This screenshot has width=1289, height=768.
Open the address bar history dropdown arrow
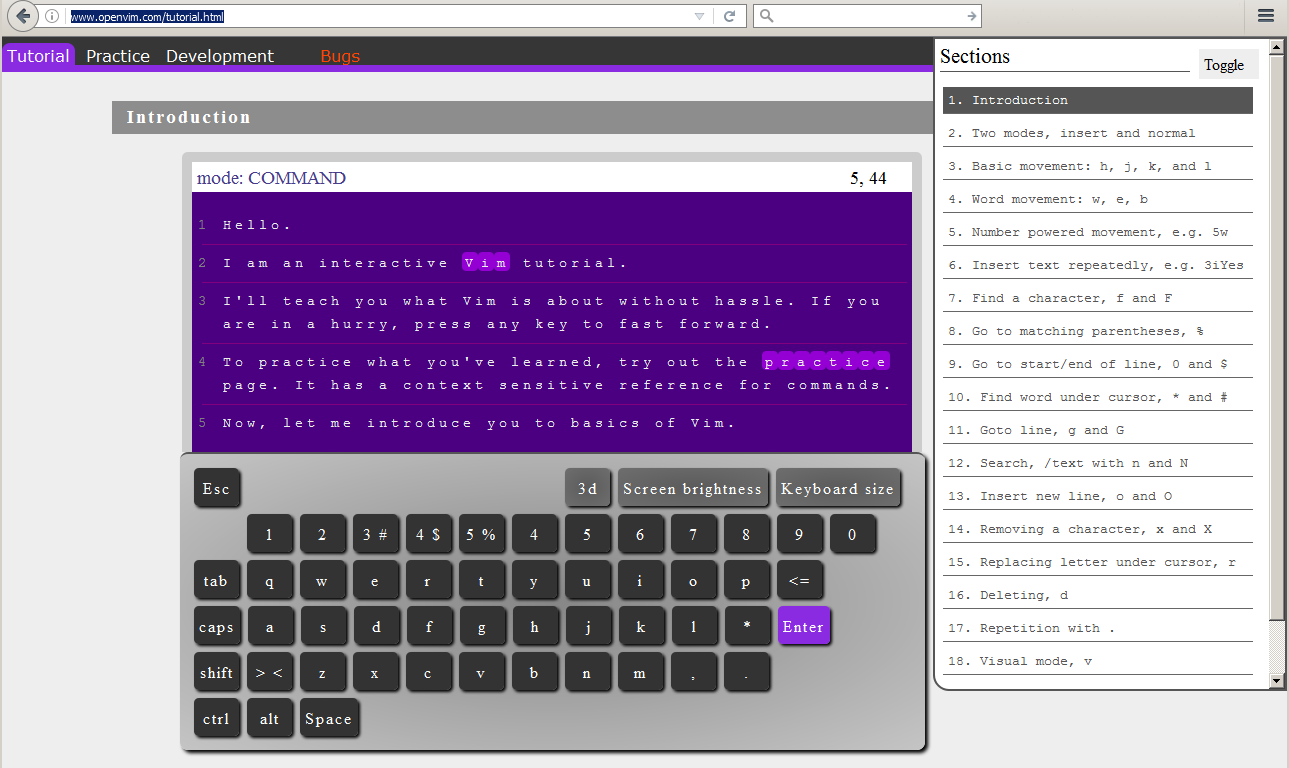coord(699,16)
